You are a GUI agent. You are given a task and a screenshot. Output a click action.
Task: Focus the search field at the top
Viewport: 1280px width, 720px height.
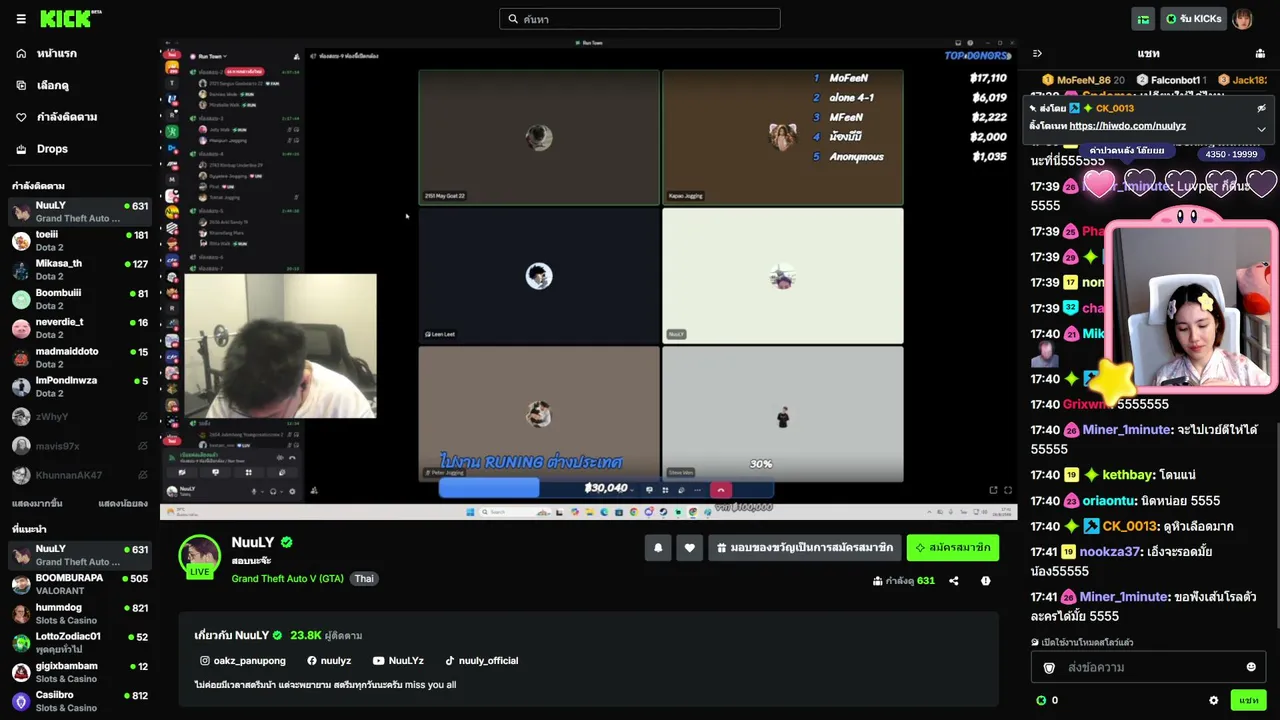coord(640,19)
